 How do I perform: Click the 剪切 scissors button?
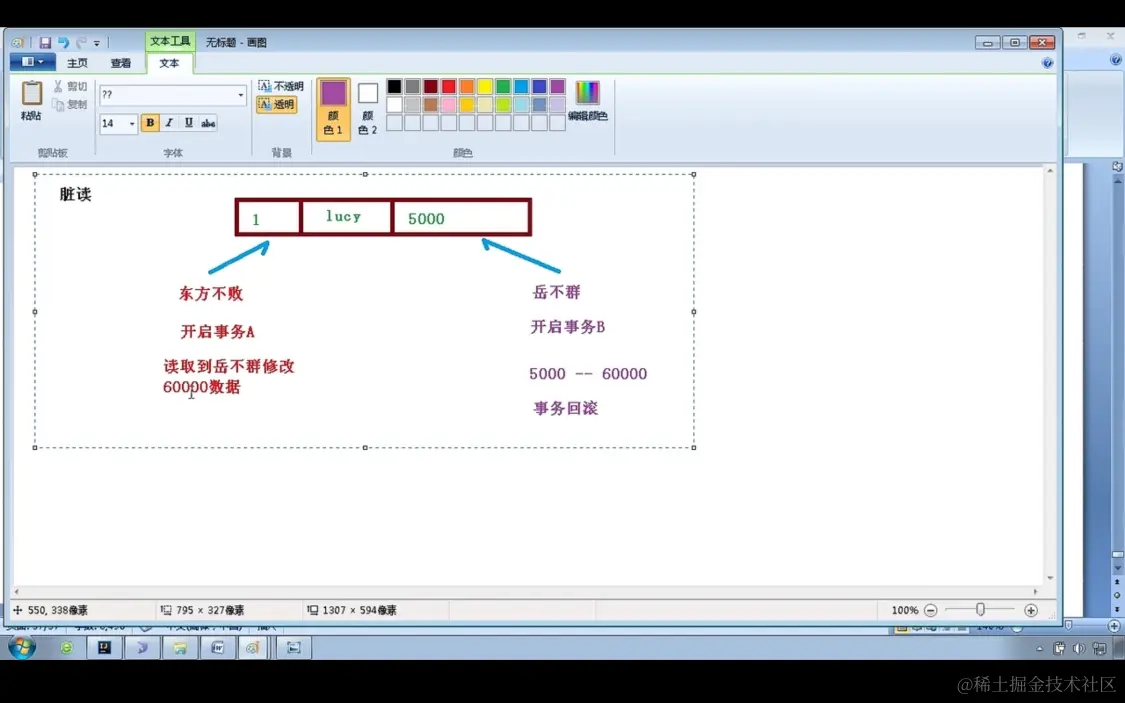[x=70, y=86]
